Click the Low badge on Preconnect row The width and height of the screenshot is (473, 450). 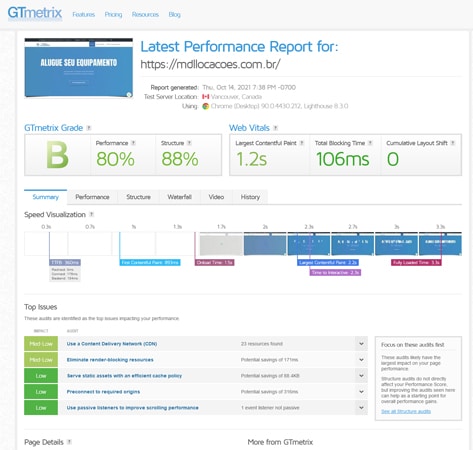[41, 392]
